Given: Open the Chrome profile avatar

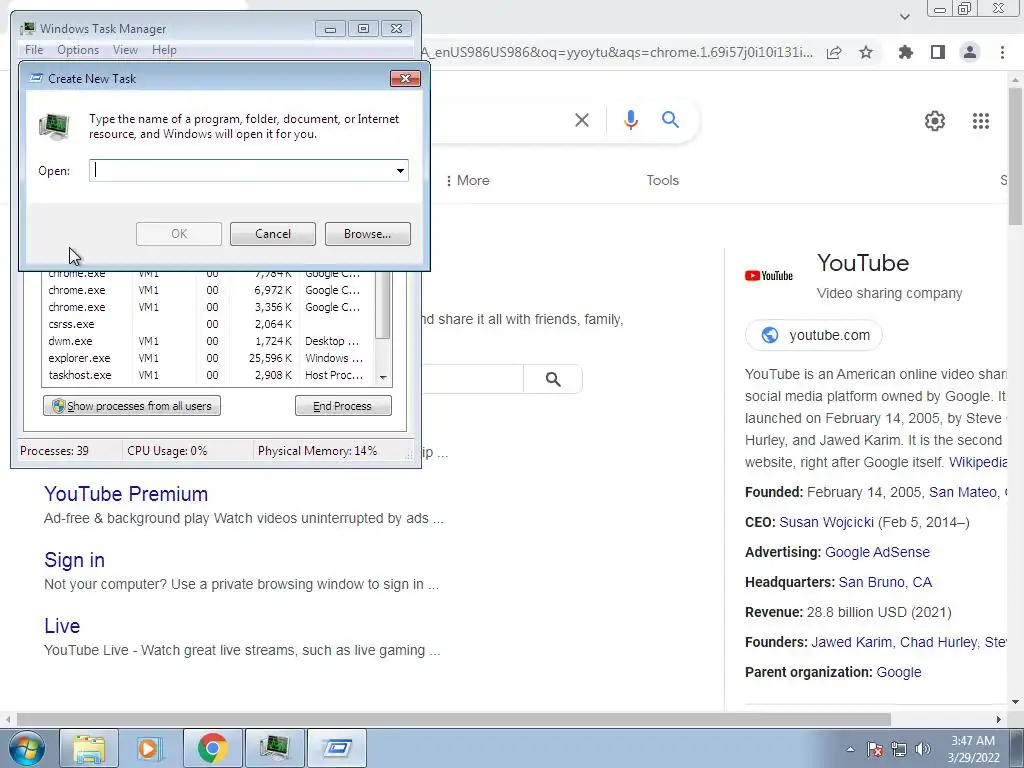Looking at the screenshot, I should point(970,52).
